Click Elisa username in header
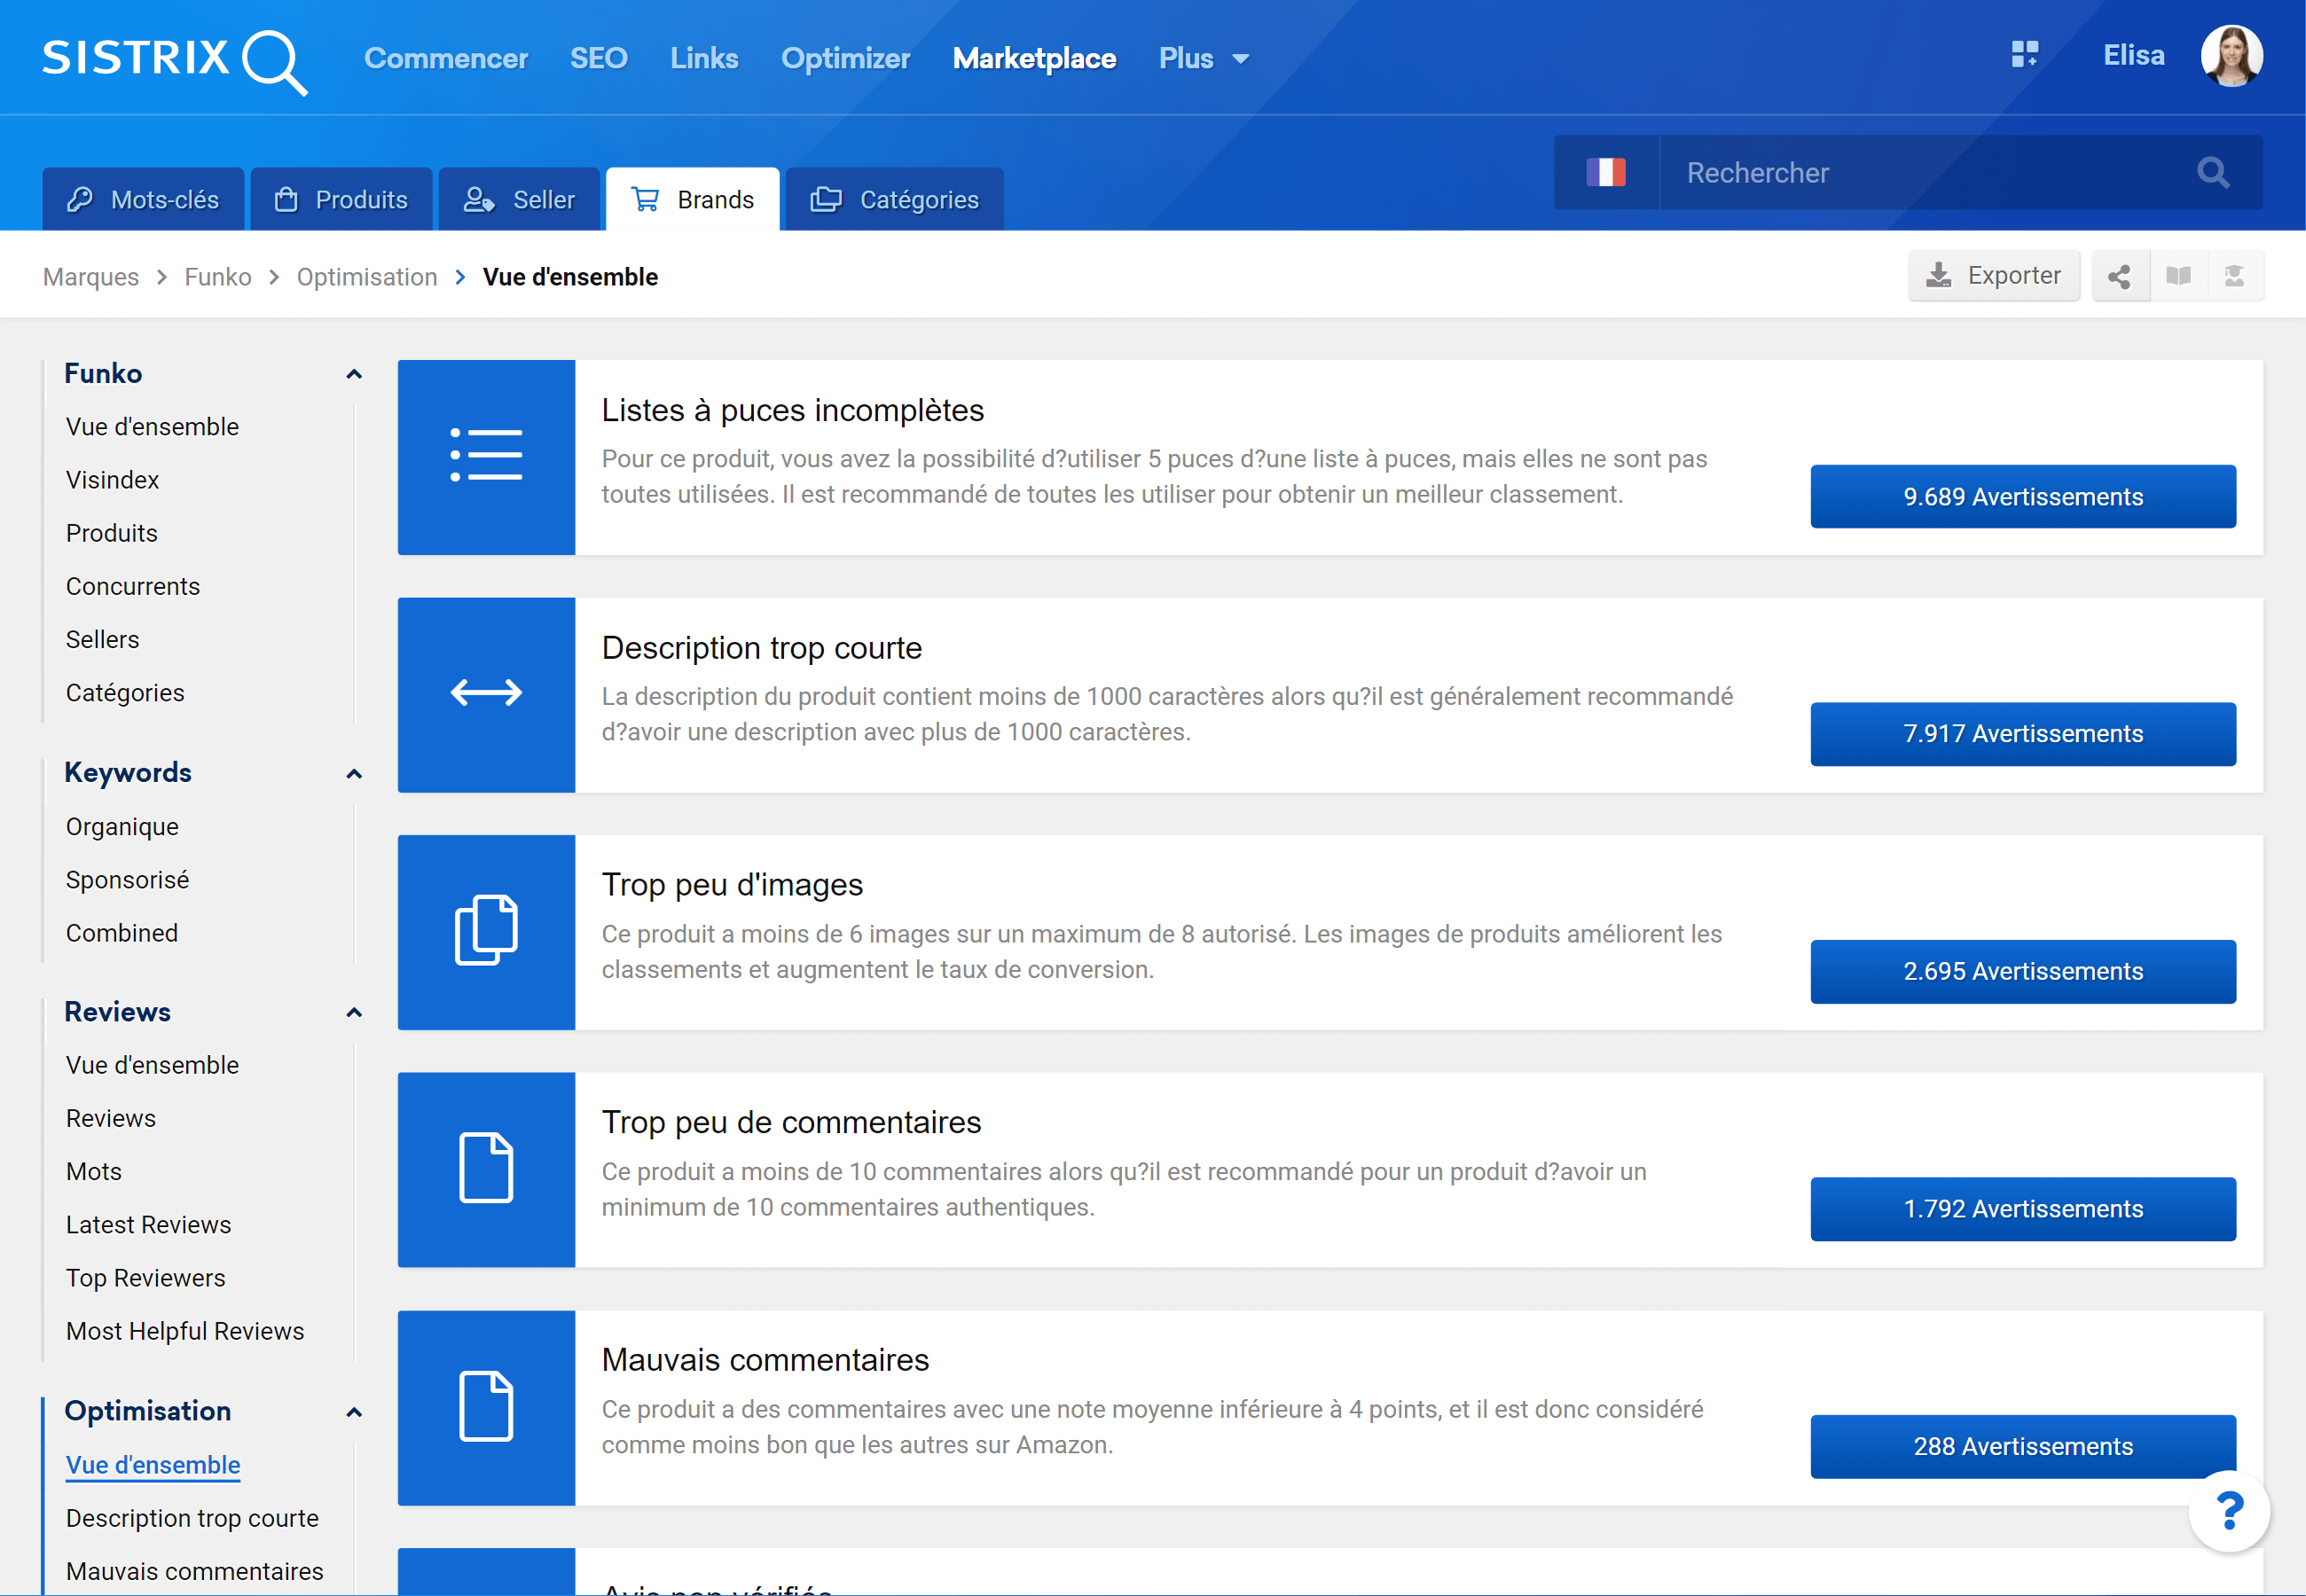The image size is (2306, 1596). pyautogui.click(x=2134, y=56)
